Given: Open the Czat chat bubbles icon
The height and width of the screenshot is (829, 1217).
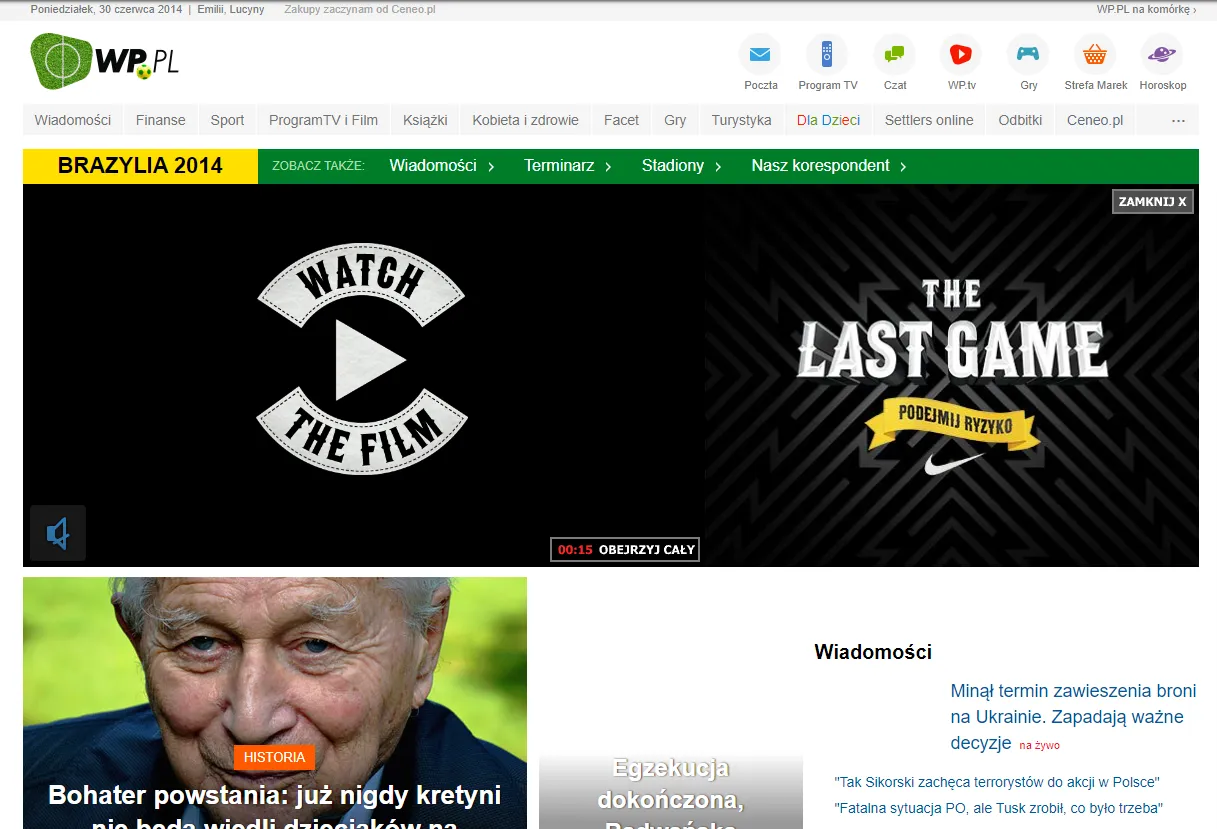Looking at the screenshot, I should pyautogui.click(x=894, y=54).
